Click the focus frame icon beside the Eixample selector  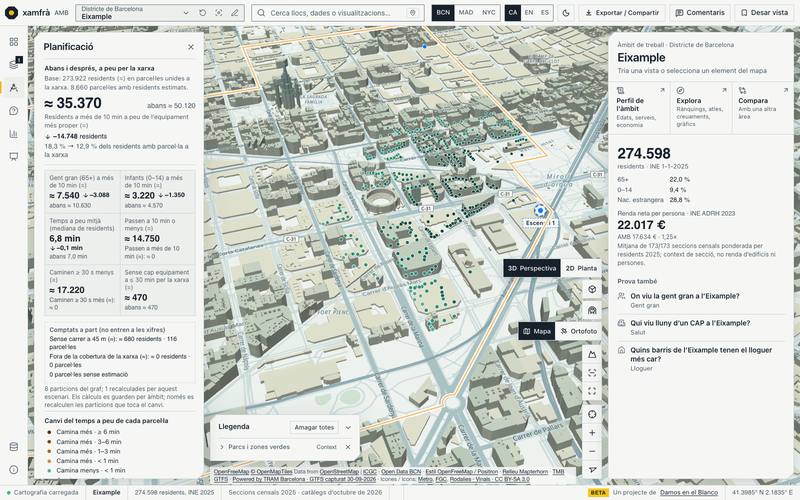pos(218,13)
